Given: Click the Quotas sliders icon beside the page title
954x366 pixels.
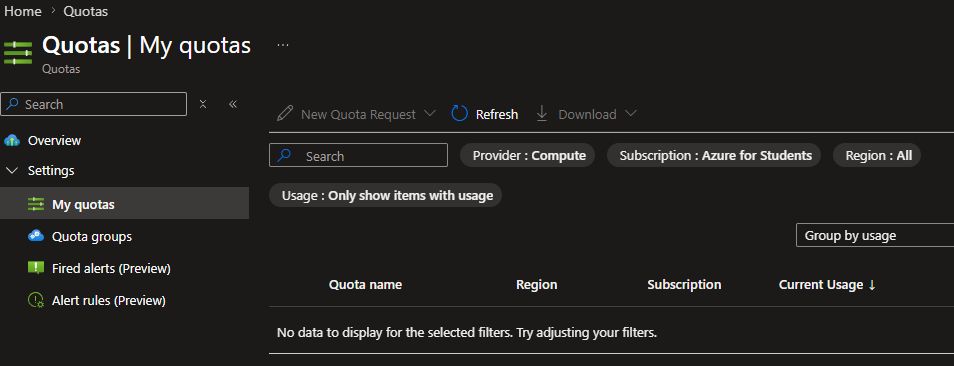Looking at the screenshot, I should click(18, 53).
